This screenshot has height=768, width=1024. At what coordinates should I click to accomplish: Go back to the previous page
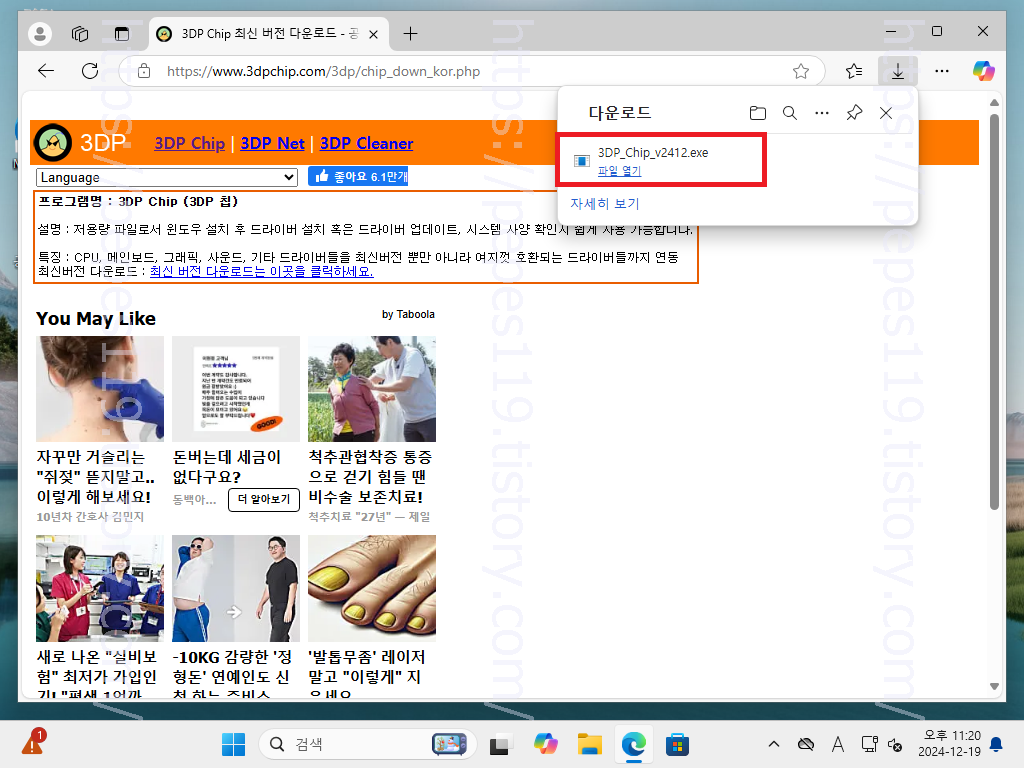(x=46, y=71)
